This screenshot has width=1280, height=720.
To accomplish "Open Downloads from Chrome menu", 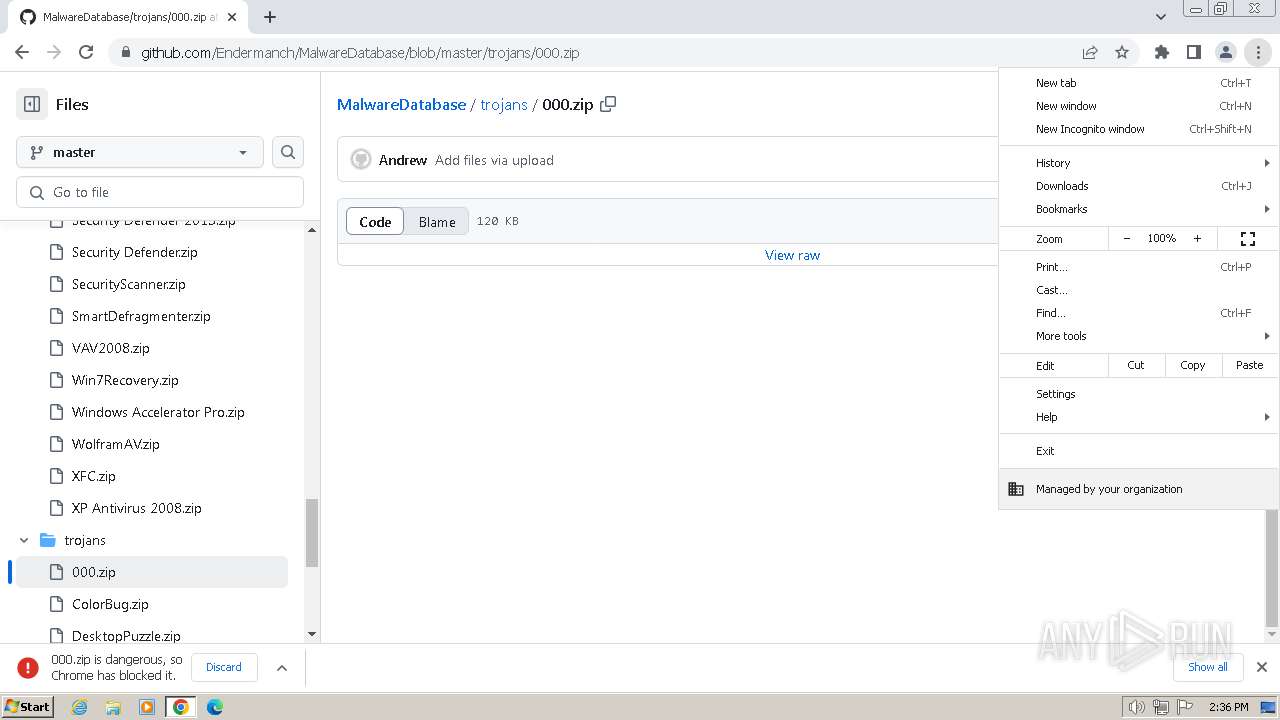I will coord(1139,186).
